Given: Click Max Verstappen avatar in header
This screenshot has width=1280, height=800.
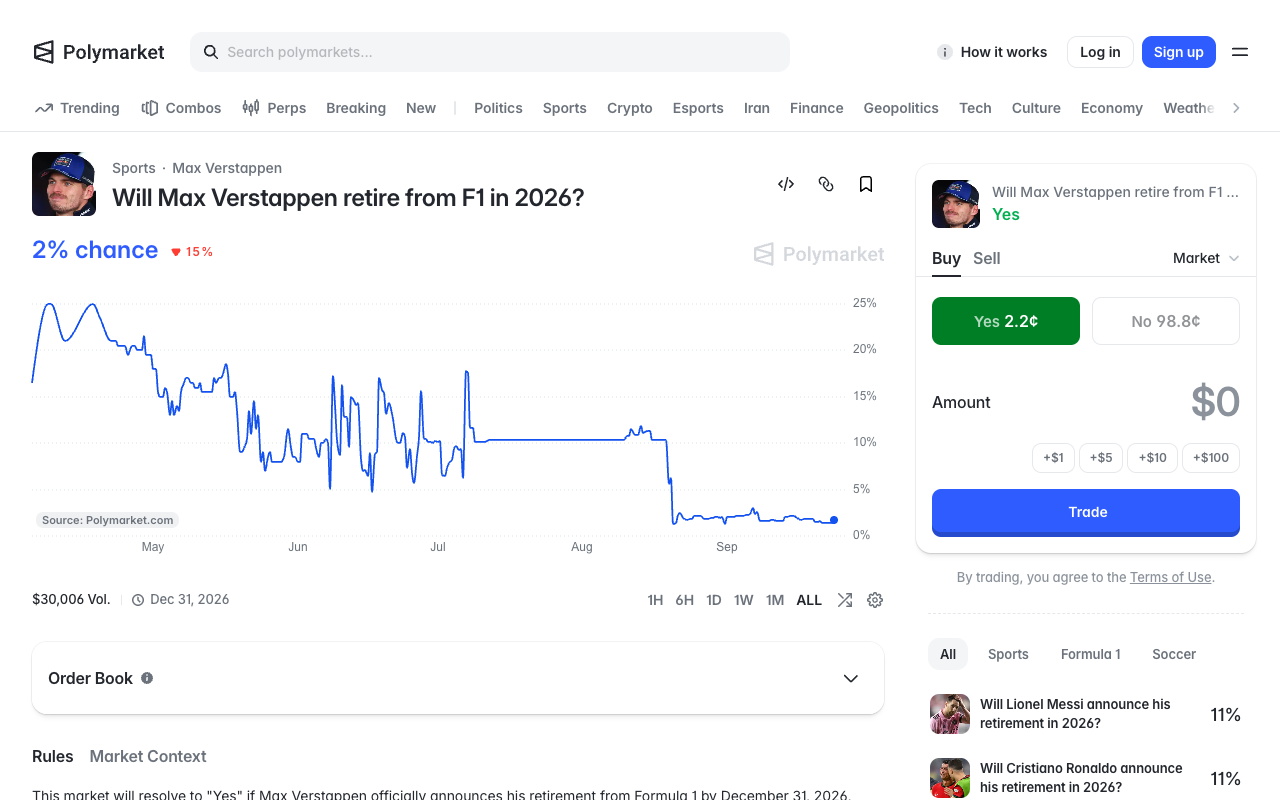Looking at the screenshot, I should [64, 184].
